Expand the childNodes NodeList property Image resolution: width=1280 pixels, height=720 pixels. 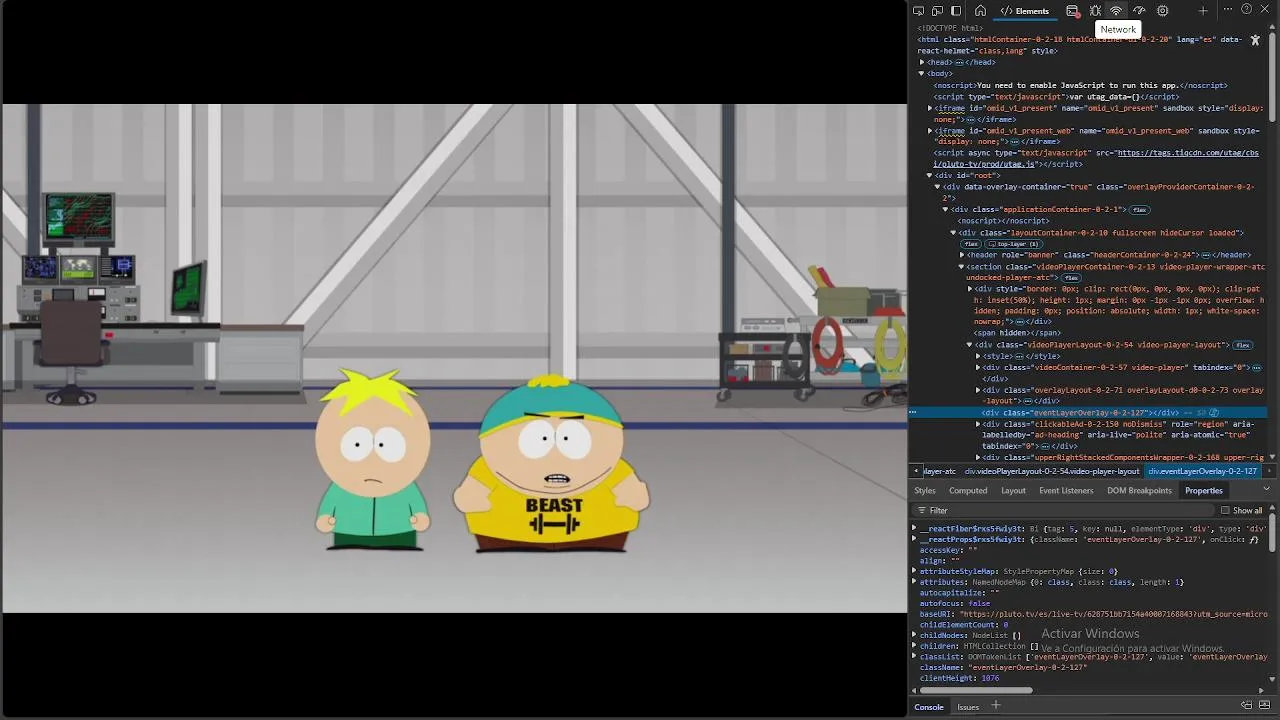coord(914,635)
